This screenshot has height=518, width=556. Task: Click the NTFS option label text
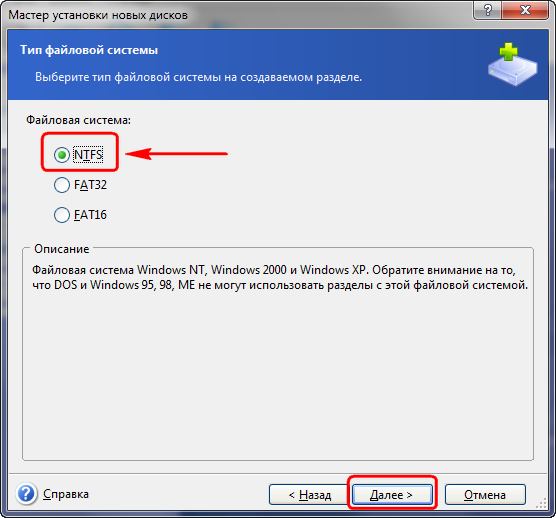coord(88,155)
